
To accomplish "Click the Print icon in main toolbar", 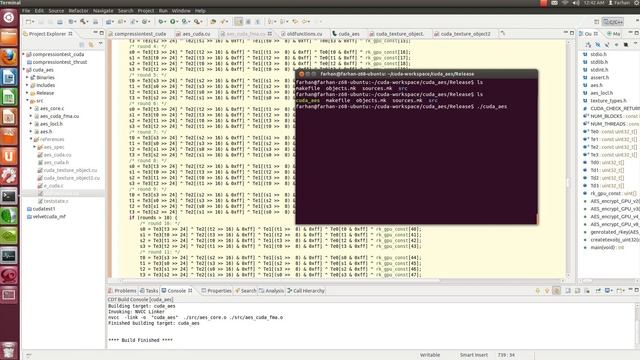I will click(60, 22).
